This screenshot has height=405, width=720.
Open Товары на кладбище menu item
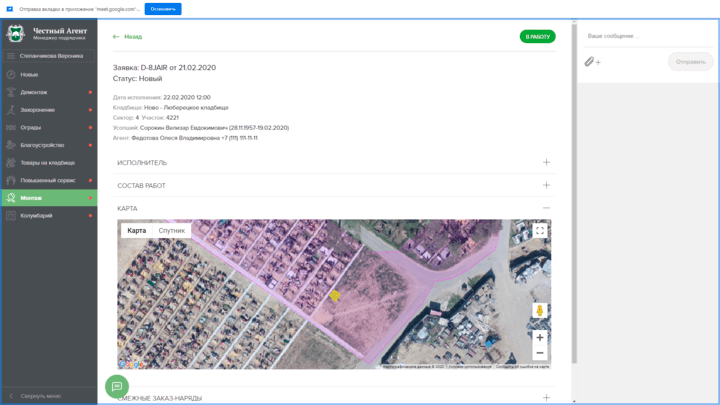[x=49, y=163]
